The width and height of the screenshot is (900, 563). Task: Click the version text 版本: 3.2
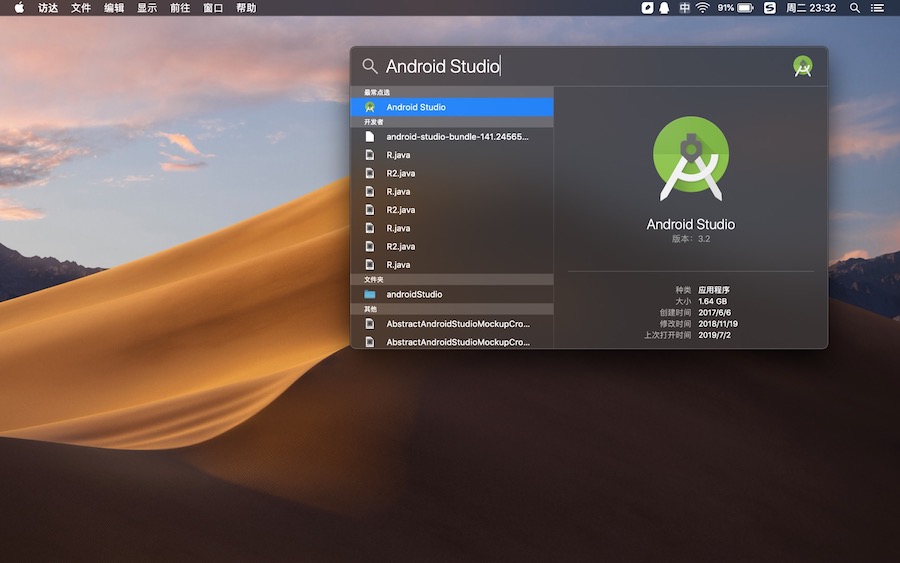[x=690, y=239]
